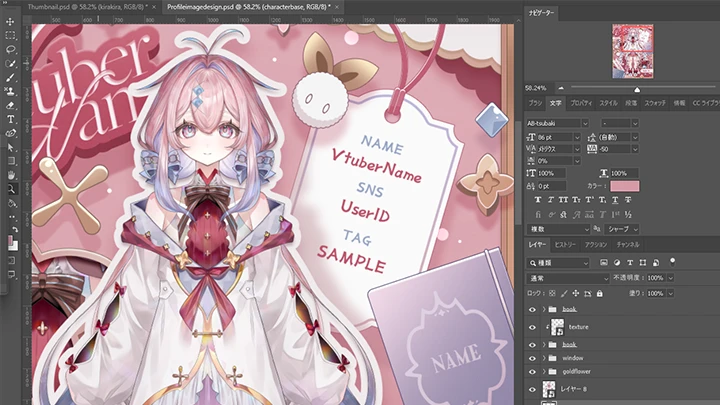
Task: Select the 3D rotate tool in toolbar
Action: point(10,134)
